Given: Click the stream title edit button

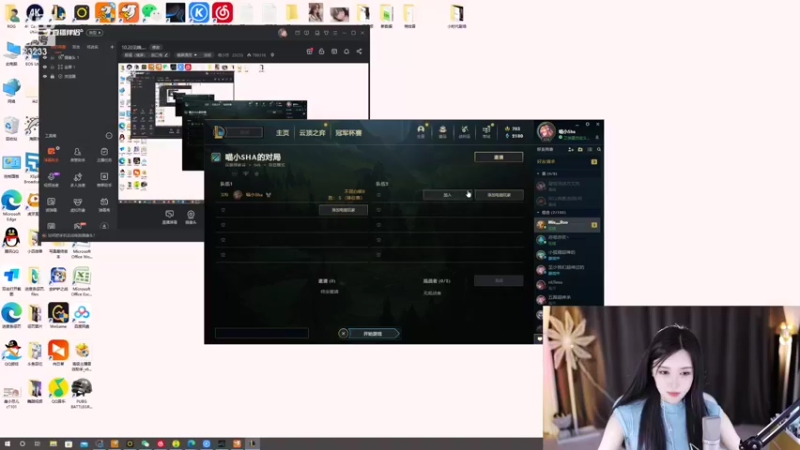Looking at the screenshot, I should click(x=156, y=47).
